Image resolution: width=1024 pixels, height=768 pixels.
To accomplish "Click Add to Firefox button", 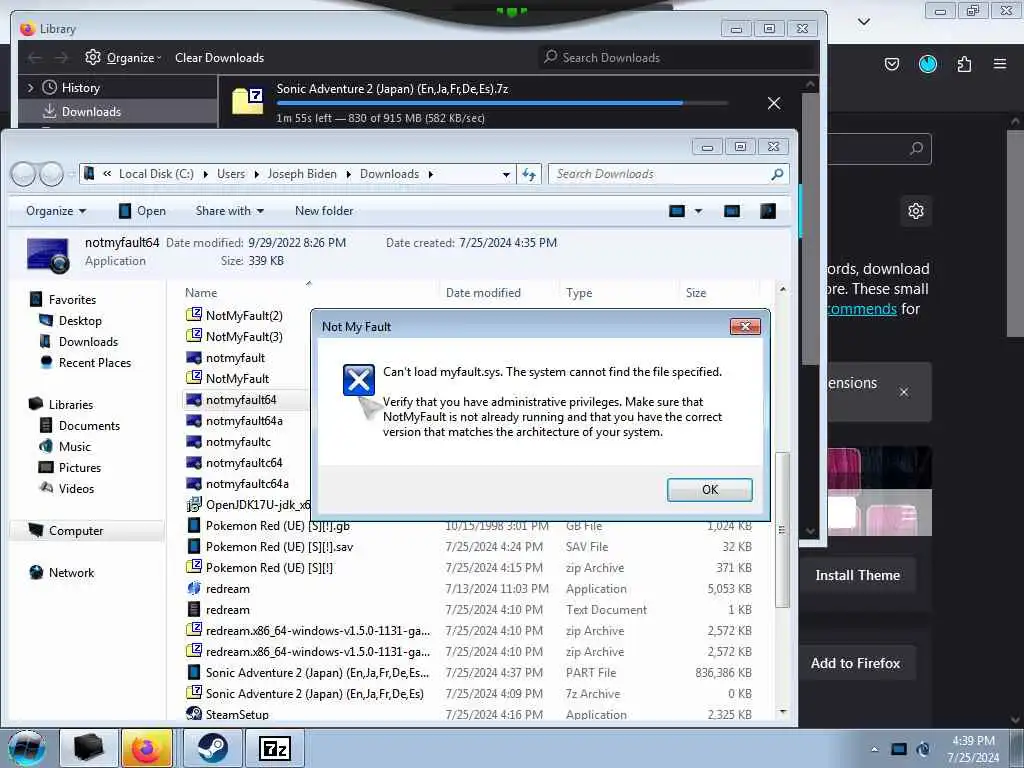I will click(856, 664).
